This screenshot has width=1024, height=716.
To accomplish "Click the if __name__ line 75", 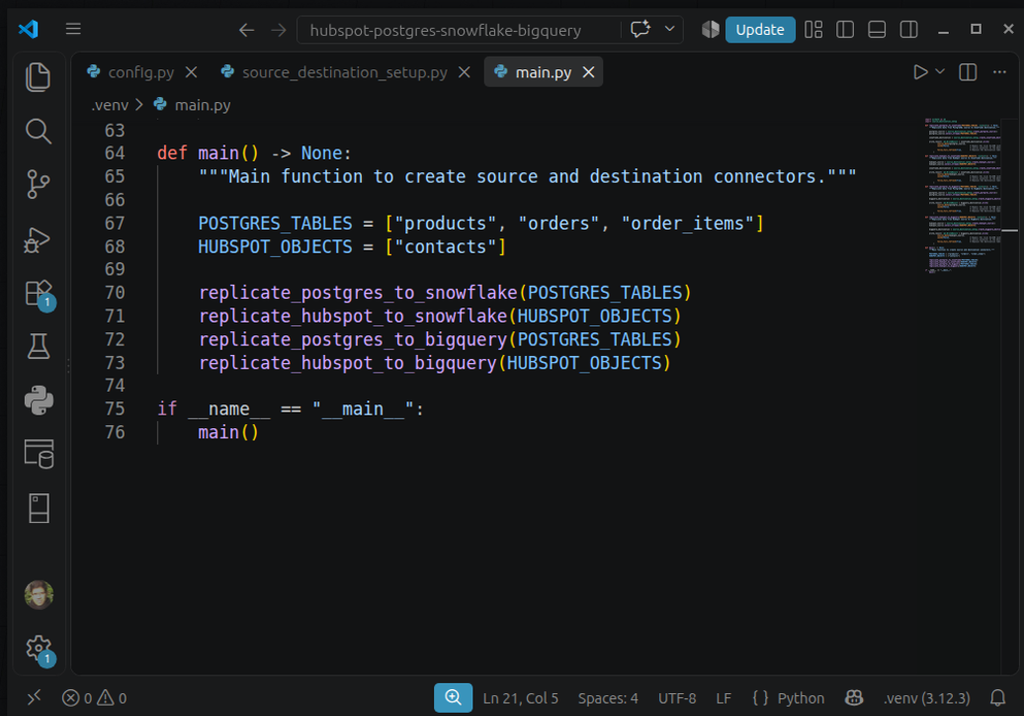I will [291, 409].
